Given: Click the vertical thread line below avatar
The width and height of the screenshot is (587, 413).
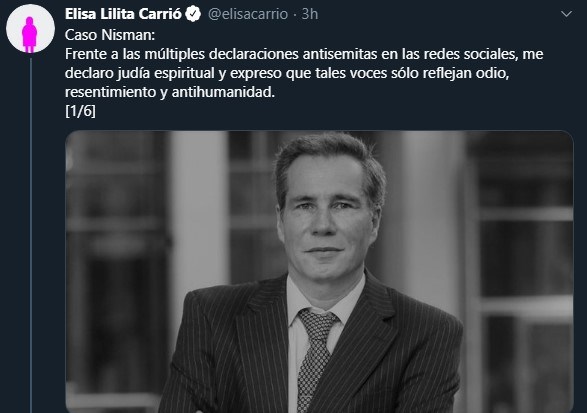Looking at the screenshot, I should click(31, 234).
